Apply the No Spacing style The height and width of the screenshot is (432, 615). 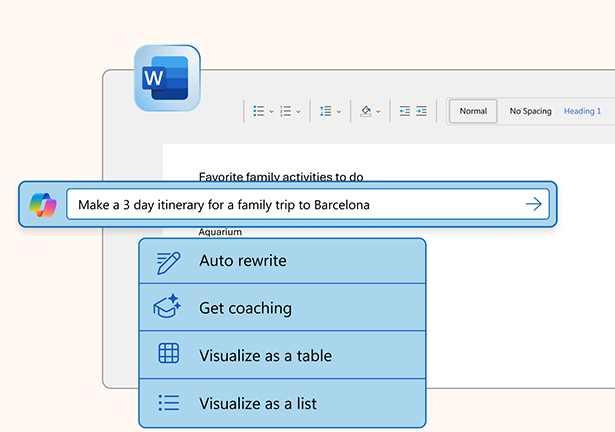tap(530, 111)
